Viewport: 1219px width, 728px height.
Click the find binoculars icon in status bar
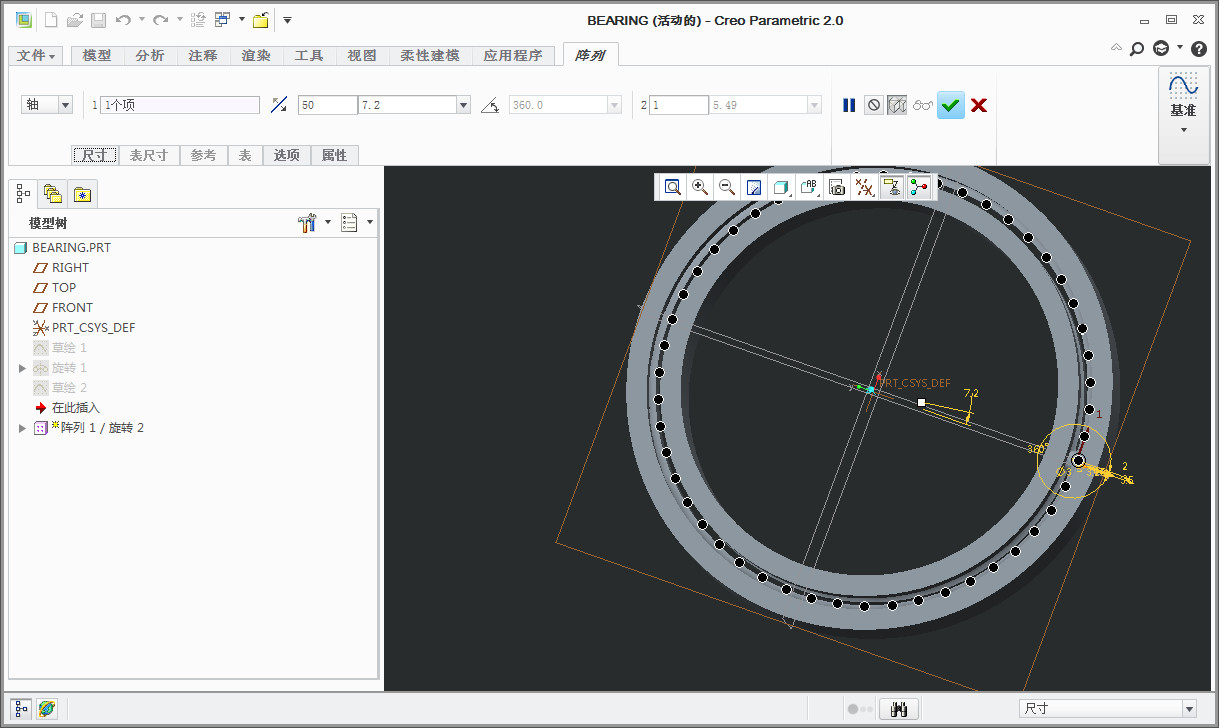(x=899, y=709)
